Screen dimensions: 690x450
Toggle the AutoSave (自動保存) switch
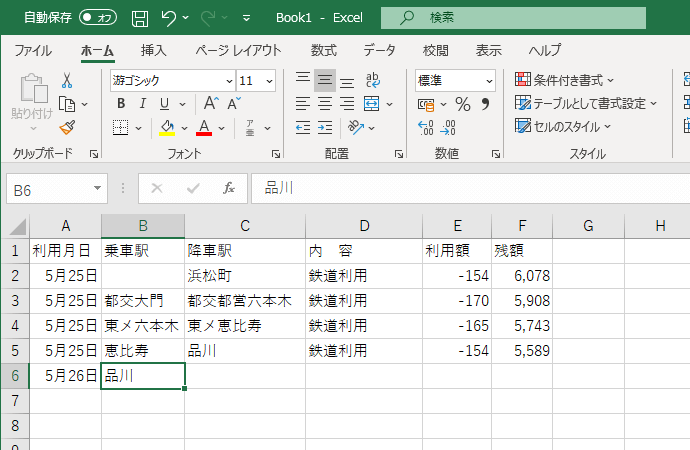98,18
